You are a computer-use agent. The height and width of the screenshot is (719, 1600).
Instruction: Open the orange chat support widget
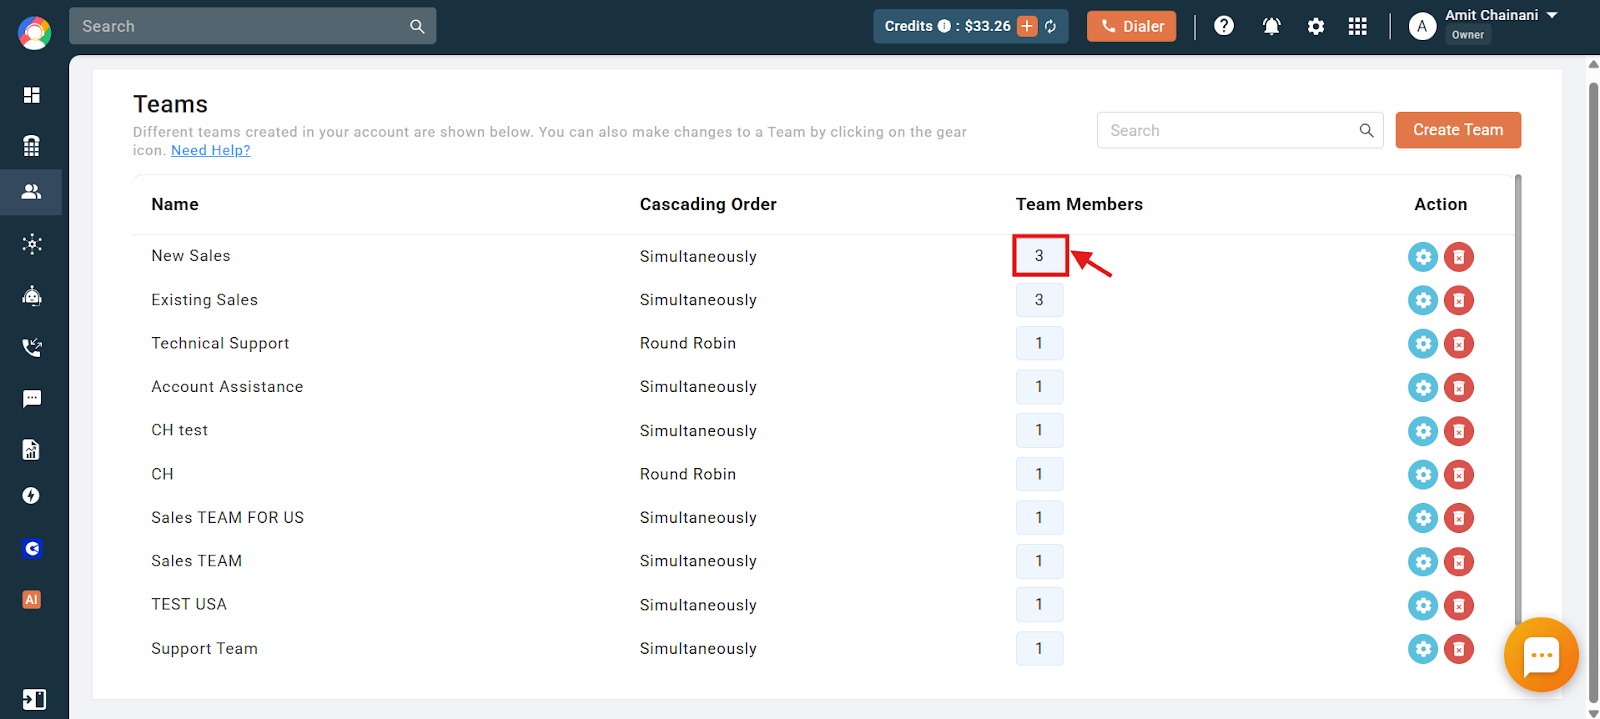(x=1541, y=655)
